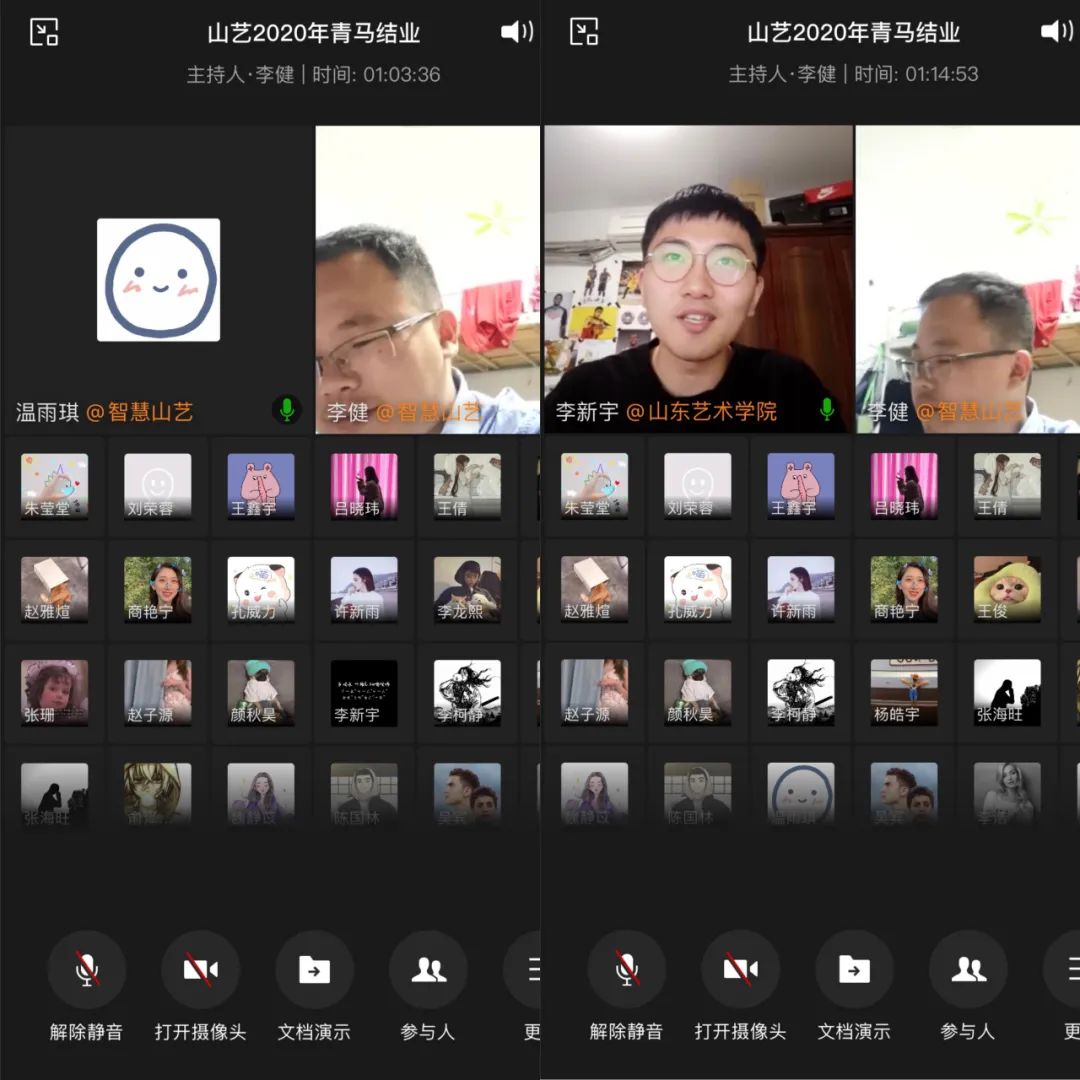
Task: Tap green microphone icon beside 温雨琪
Action: coord(287,409)
